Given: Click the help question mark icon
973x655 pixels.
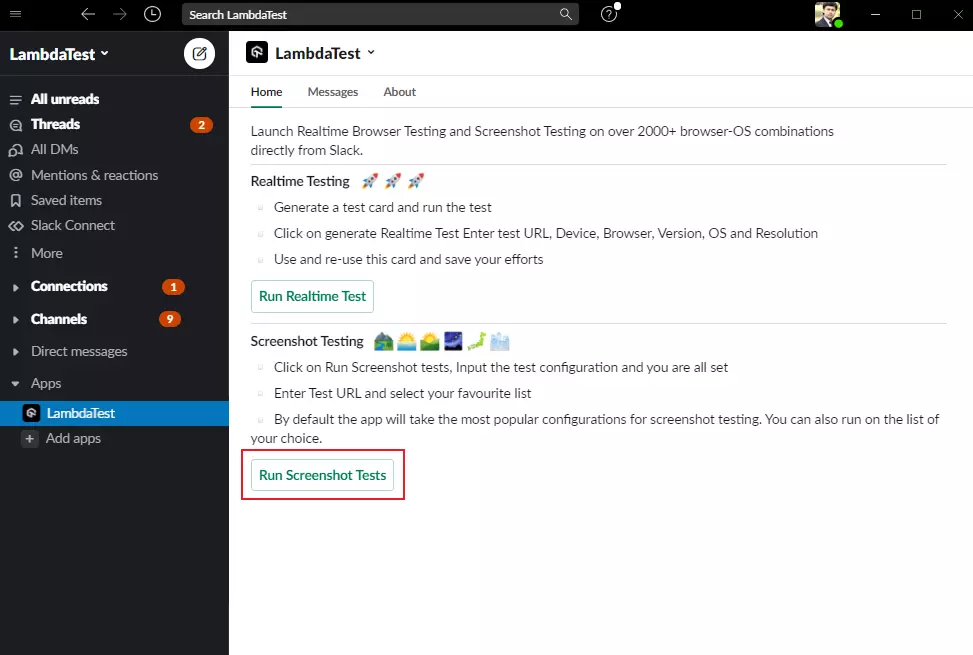Looking at the screenshot, I should [609, 14].
